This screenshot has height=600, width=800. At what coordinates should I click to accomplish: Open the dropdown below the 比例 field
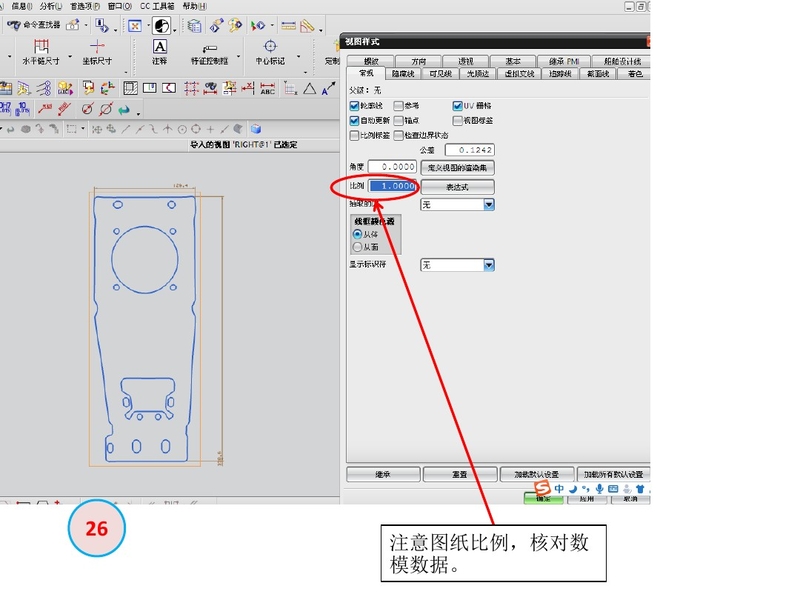[x=489, y=205]
